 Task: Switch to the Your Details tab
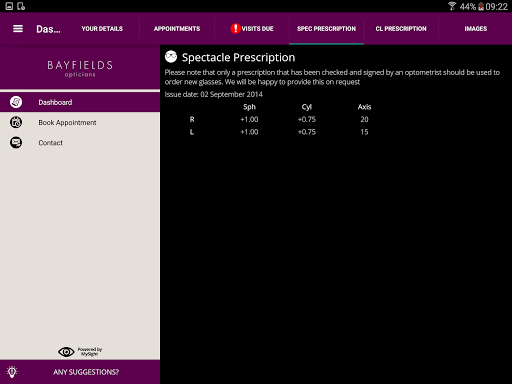point(102,29)
